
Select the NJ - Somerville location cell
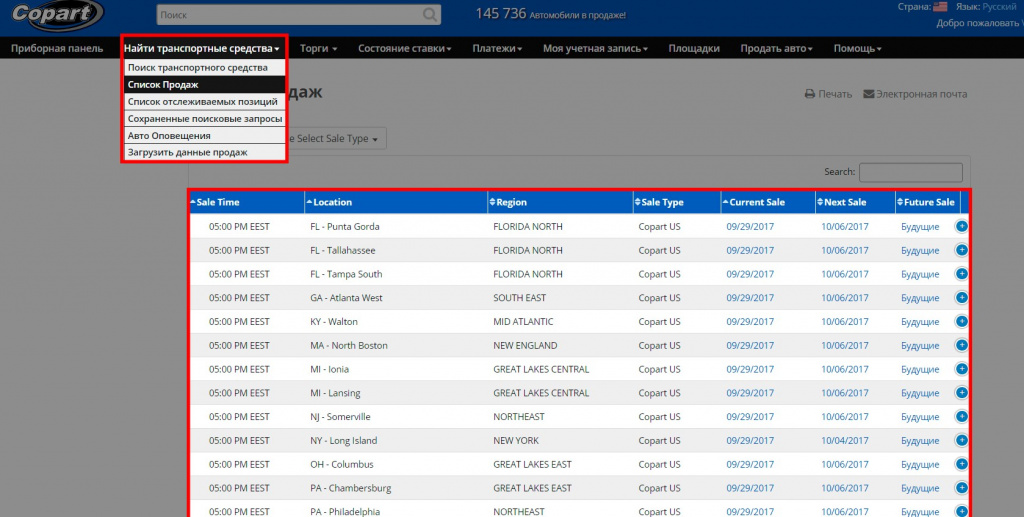(340, 416)
